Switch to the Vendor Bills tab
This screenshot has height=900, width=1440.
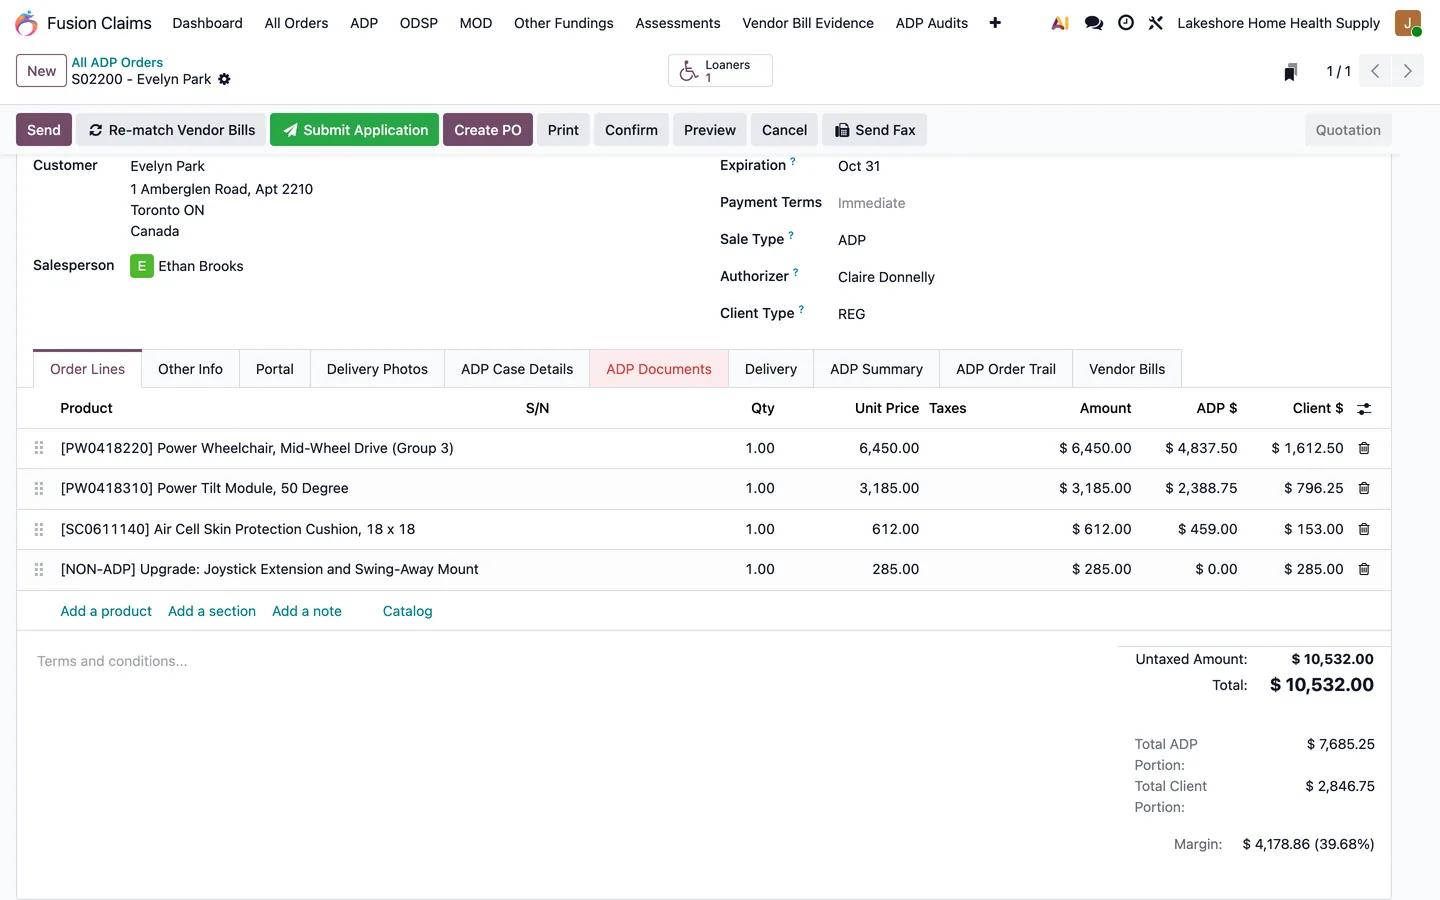[1127, 369]
